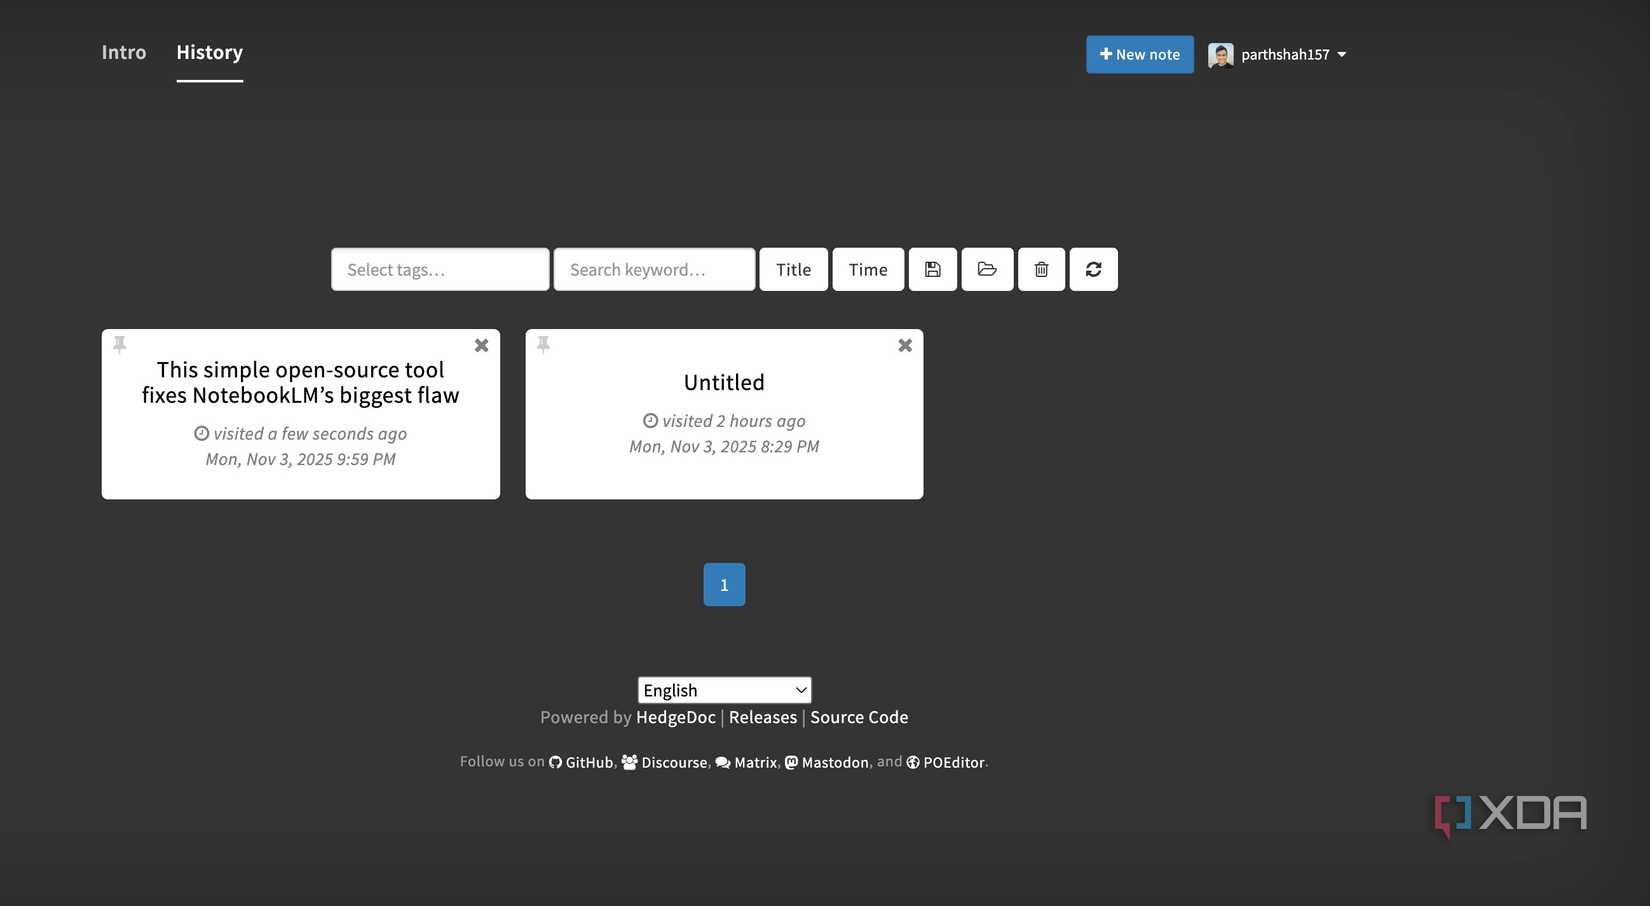
Task: Open the POEditor translation link
Action: pos(953,762)
